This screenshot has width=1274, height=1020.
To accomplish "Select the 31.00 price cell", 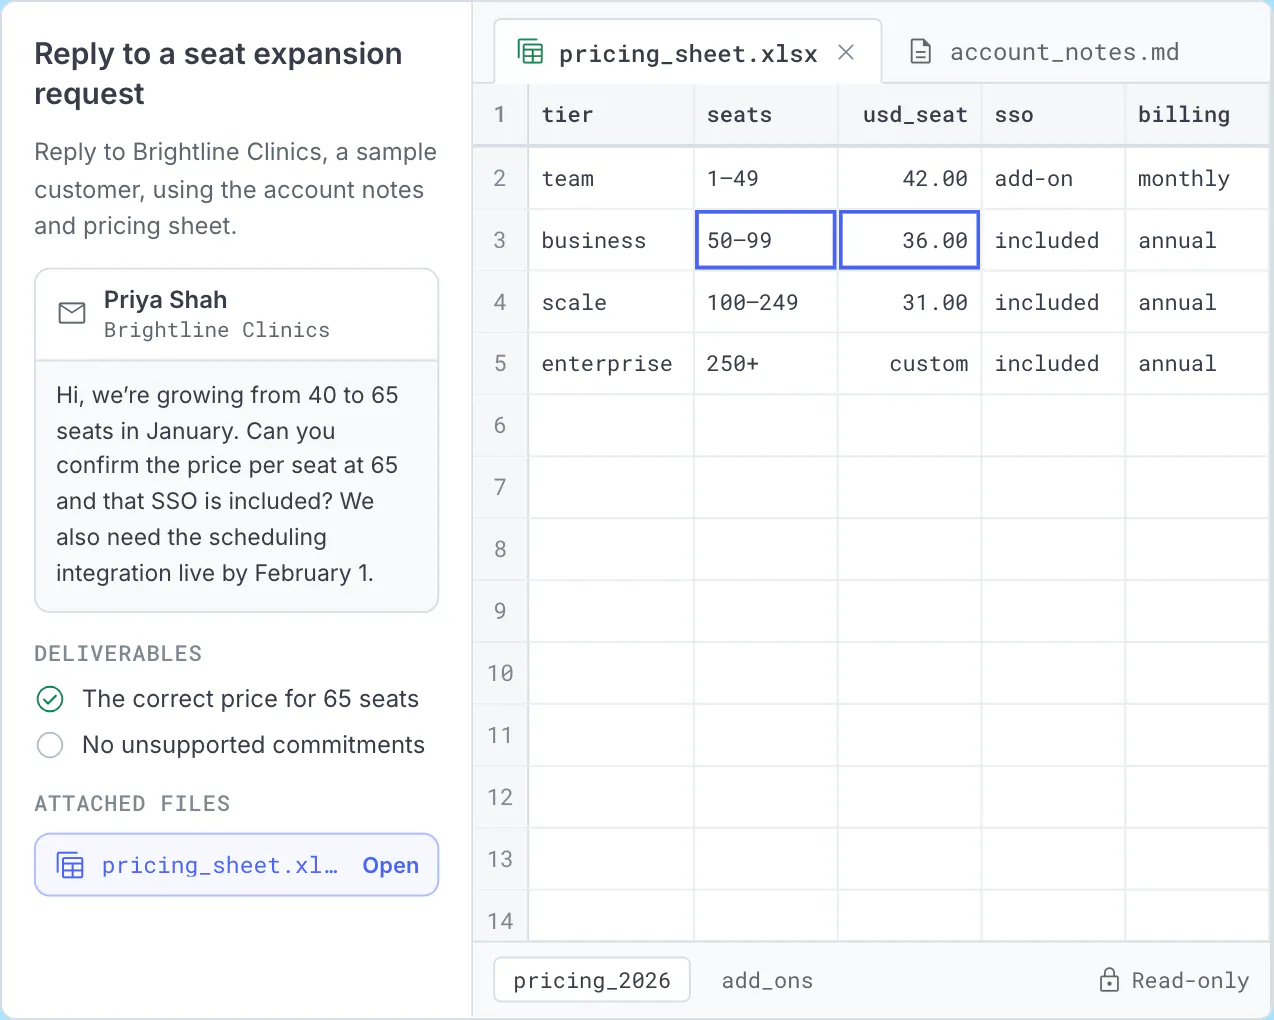I will tap(909, 303).
